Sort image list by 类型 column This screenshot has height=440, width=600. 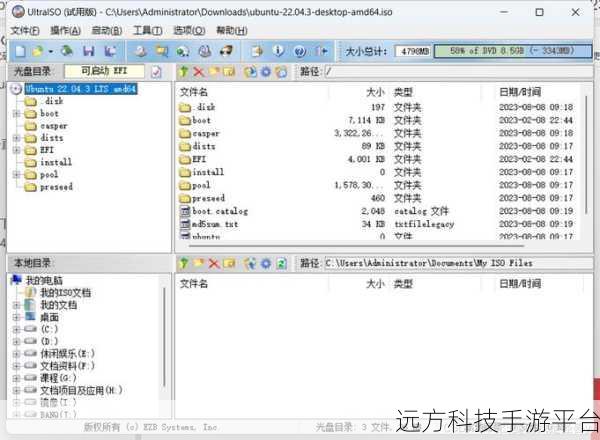[x=403, y=92]
